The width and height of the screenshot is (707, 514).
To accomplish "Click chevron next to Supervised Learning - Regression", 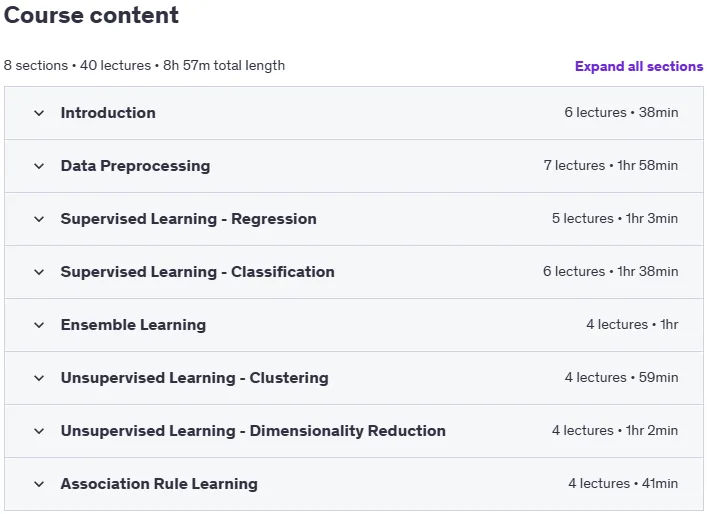I will 39,219.
